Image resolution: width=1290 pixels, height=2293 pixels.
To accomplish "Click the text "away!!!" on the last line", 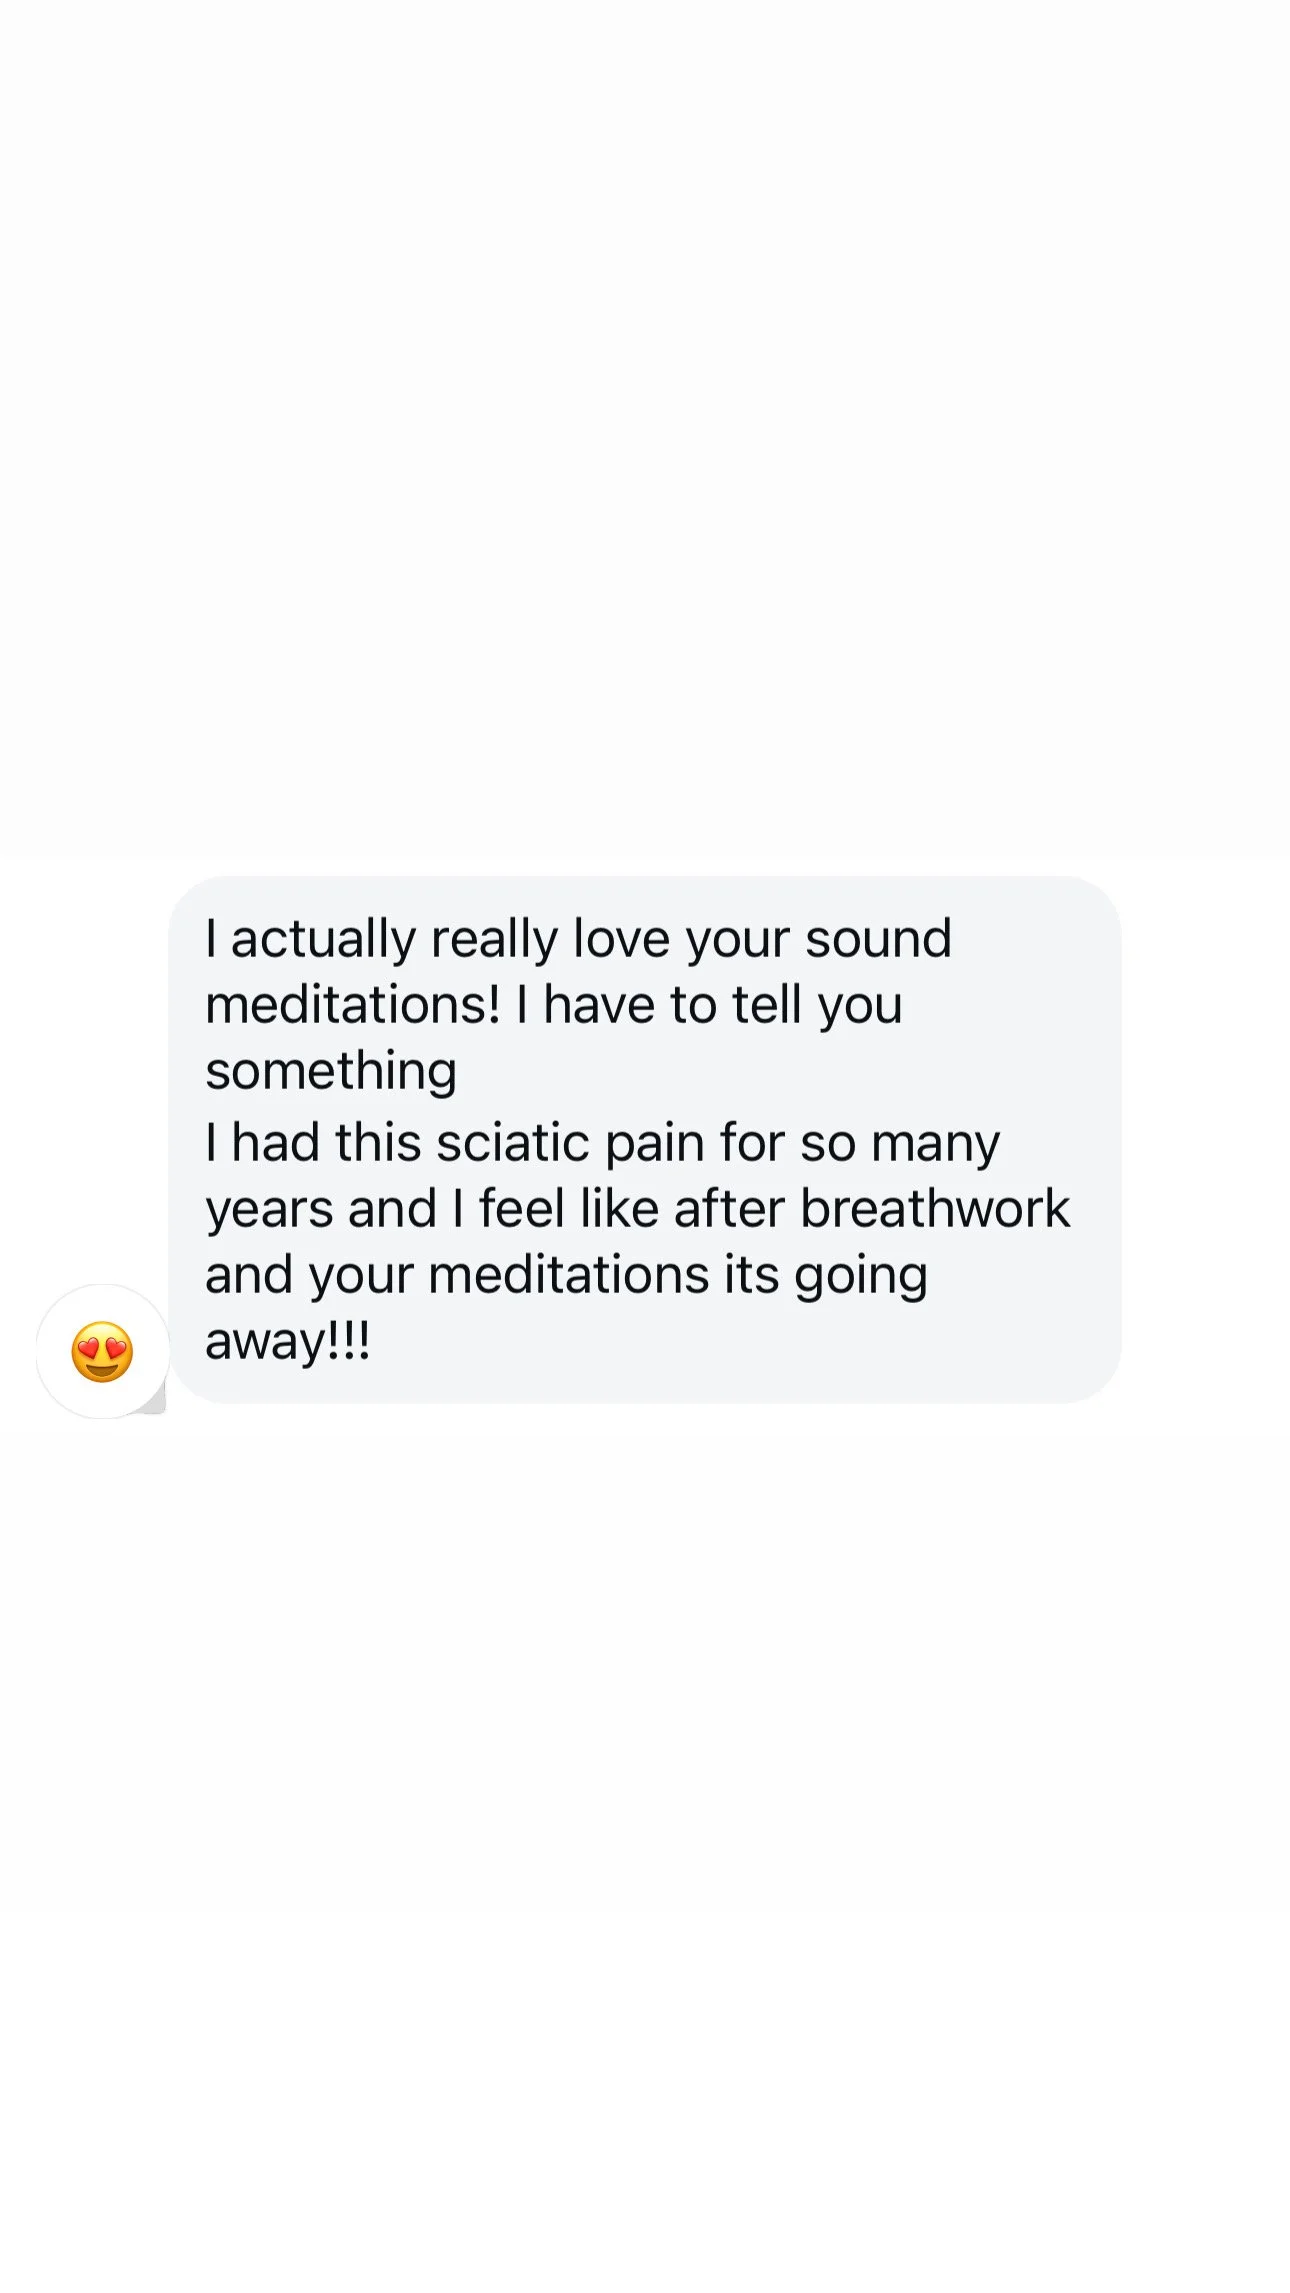I will pos(288,1341).
